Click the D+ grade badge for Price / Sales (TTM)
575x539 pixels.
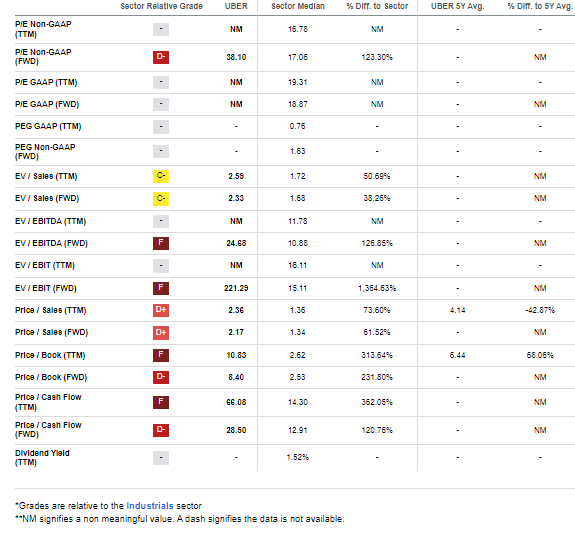161,310
